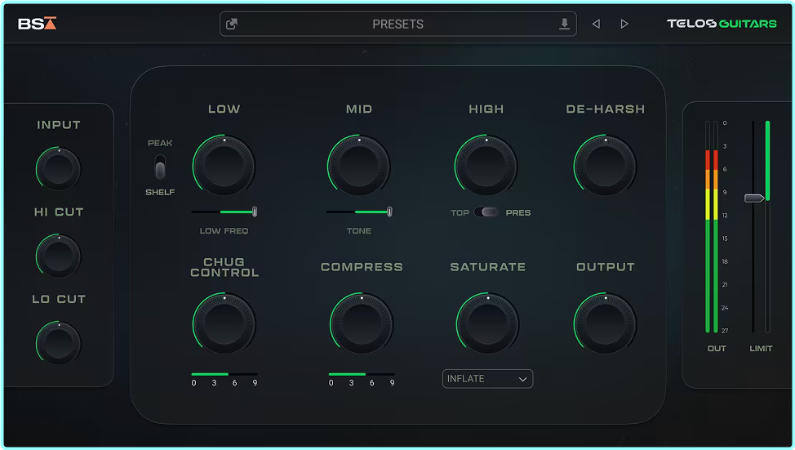Click the LOW FREQ slider handle
This screenshot has width=795, height=450.
pos(255,212)
